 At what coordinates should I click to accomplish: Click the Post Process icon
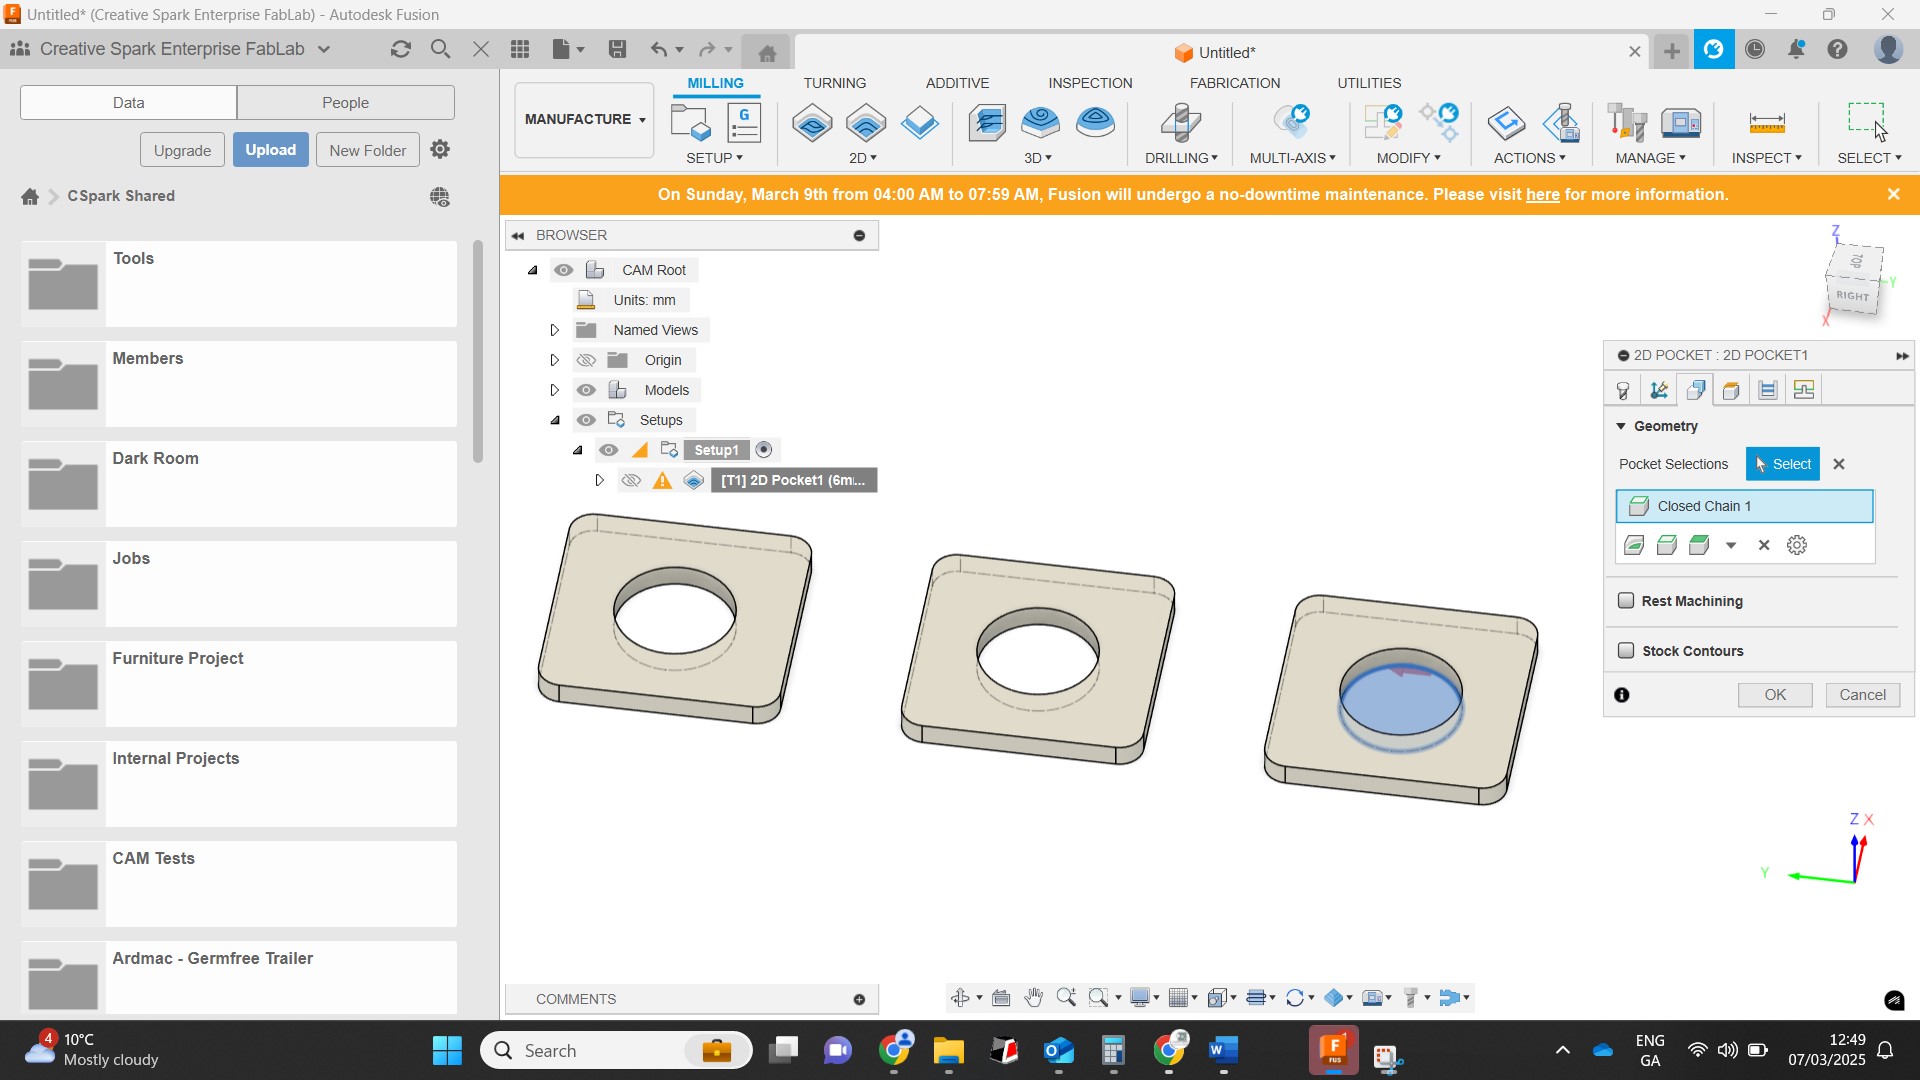[x=1561, y=123]
